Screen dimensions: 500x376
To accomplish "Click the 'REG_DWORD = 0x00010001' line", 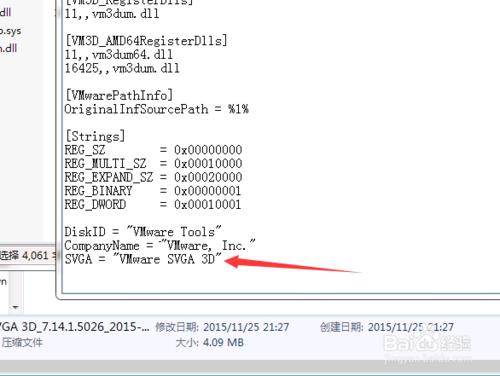I will [153, 204].
